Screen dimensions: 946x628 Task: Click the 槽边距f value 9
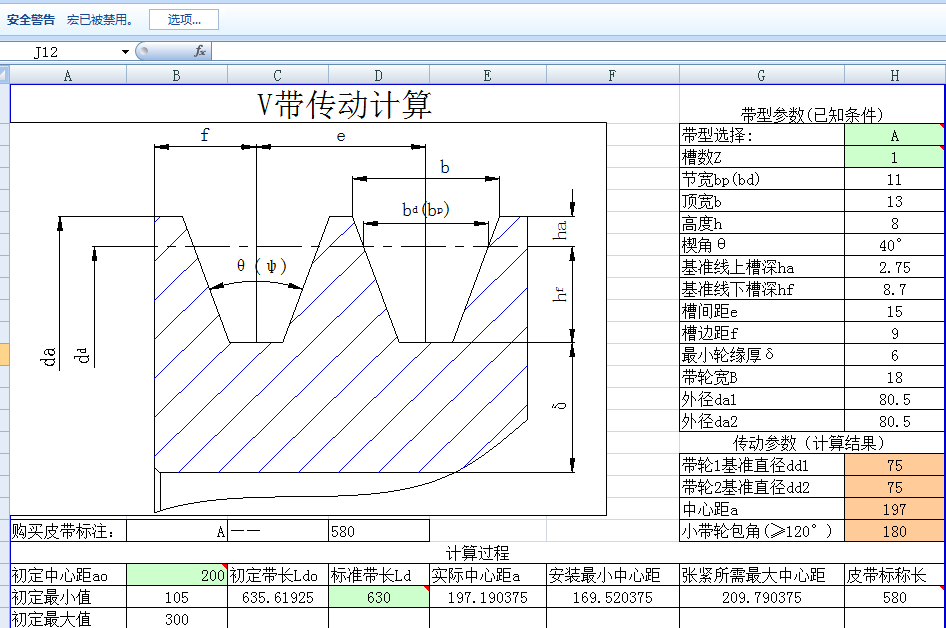895,334
